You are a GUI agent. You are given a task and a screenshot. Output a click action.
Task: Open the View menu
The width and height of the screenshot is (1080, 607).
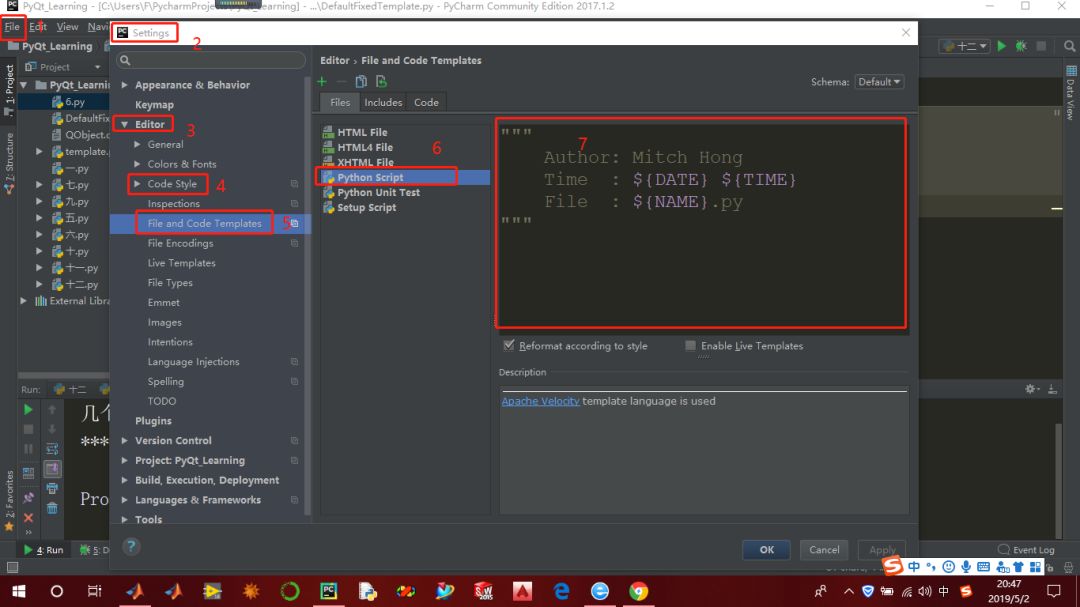(67, 27)
